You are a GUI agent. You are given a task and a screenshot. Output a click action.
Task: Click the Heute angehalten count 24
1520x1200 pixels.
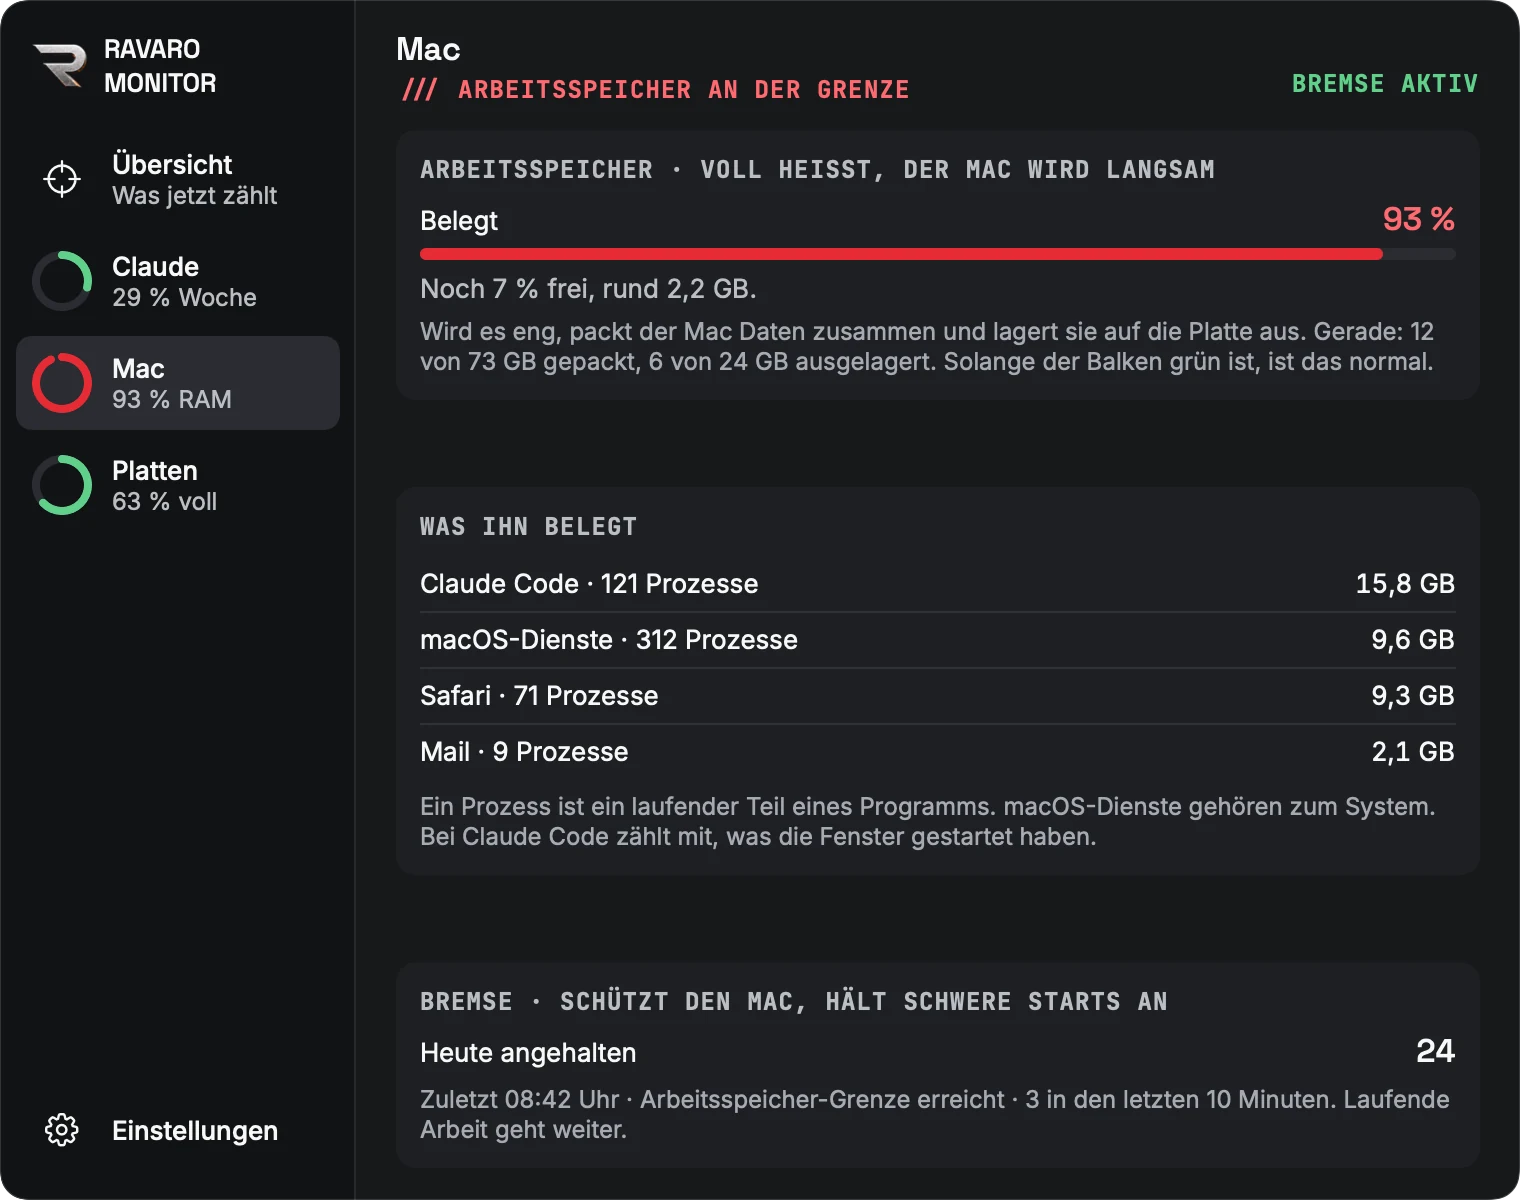coord(1435,1051)
